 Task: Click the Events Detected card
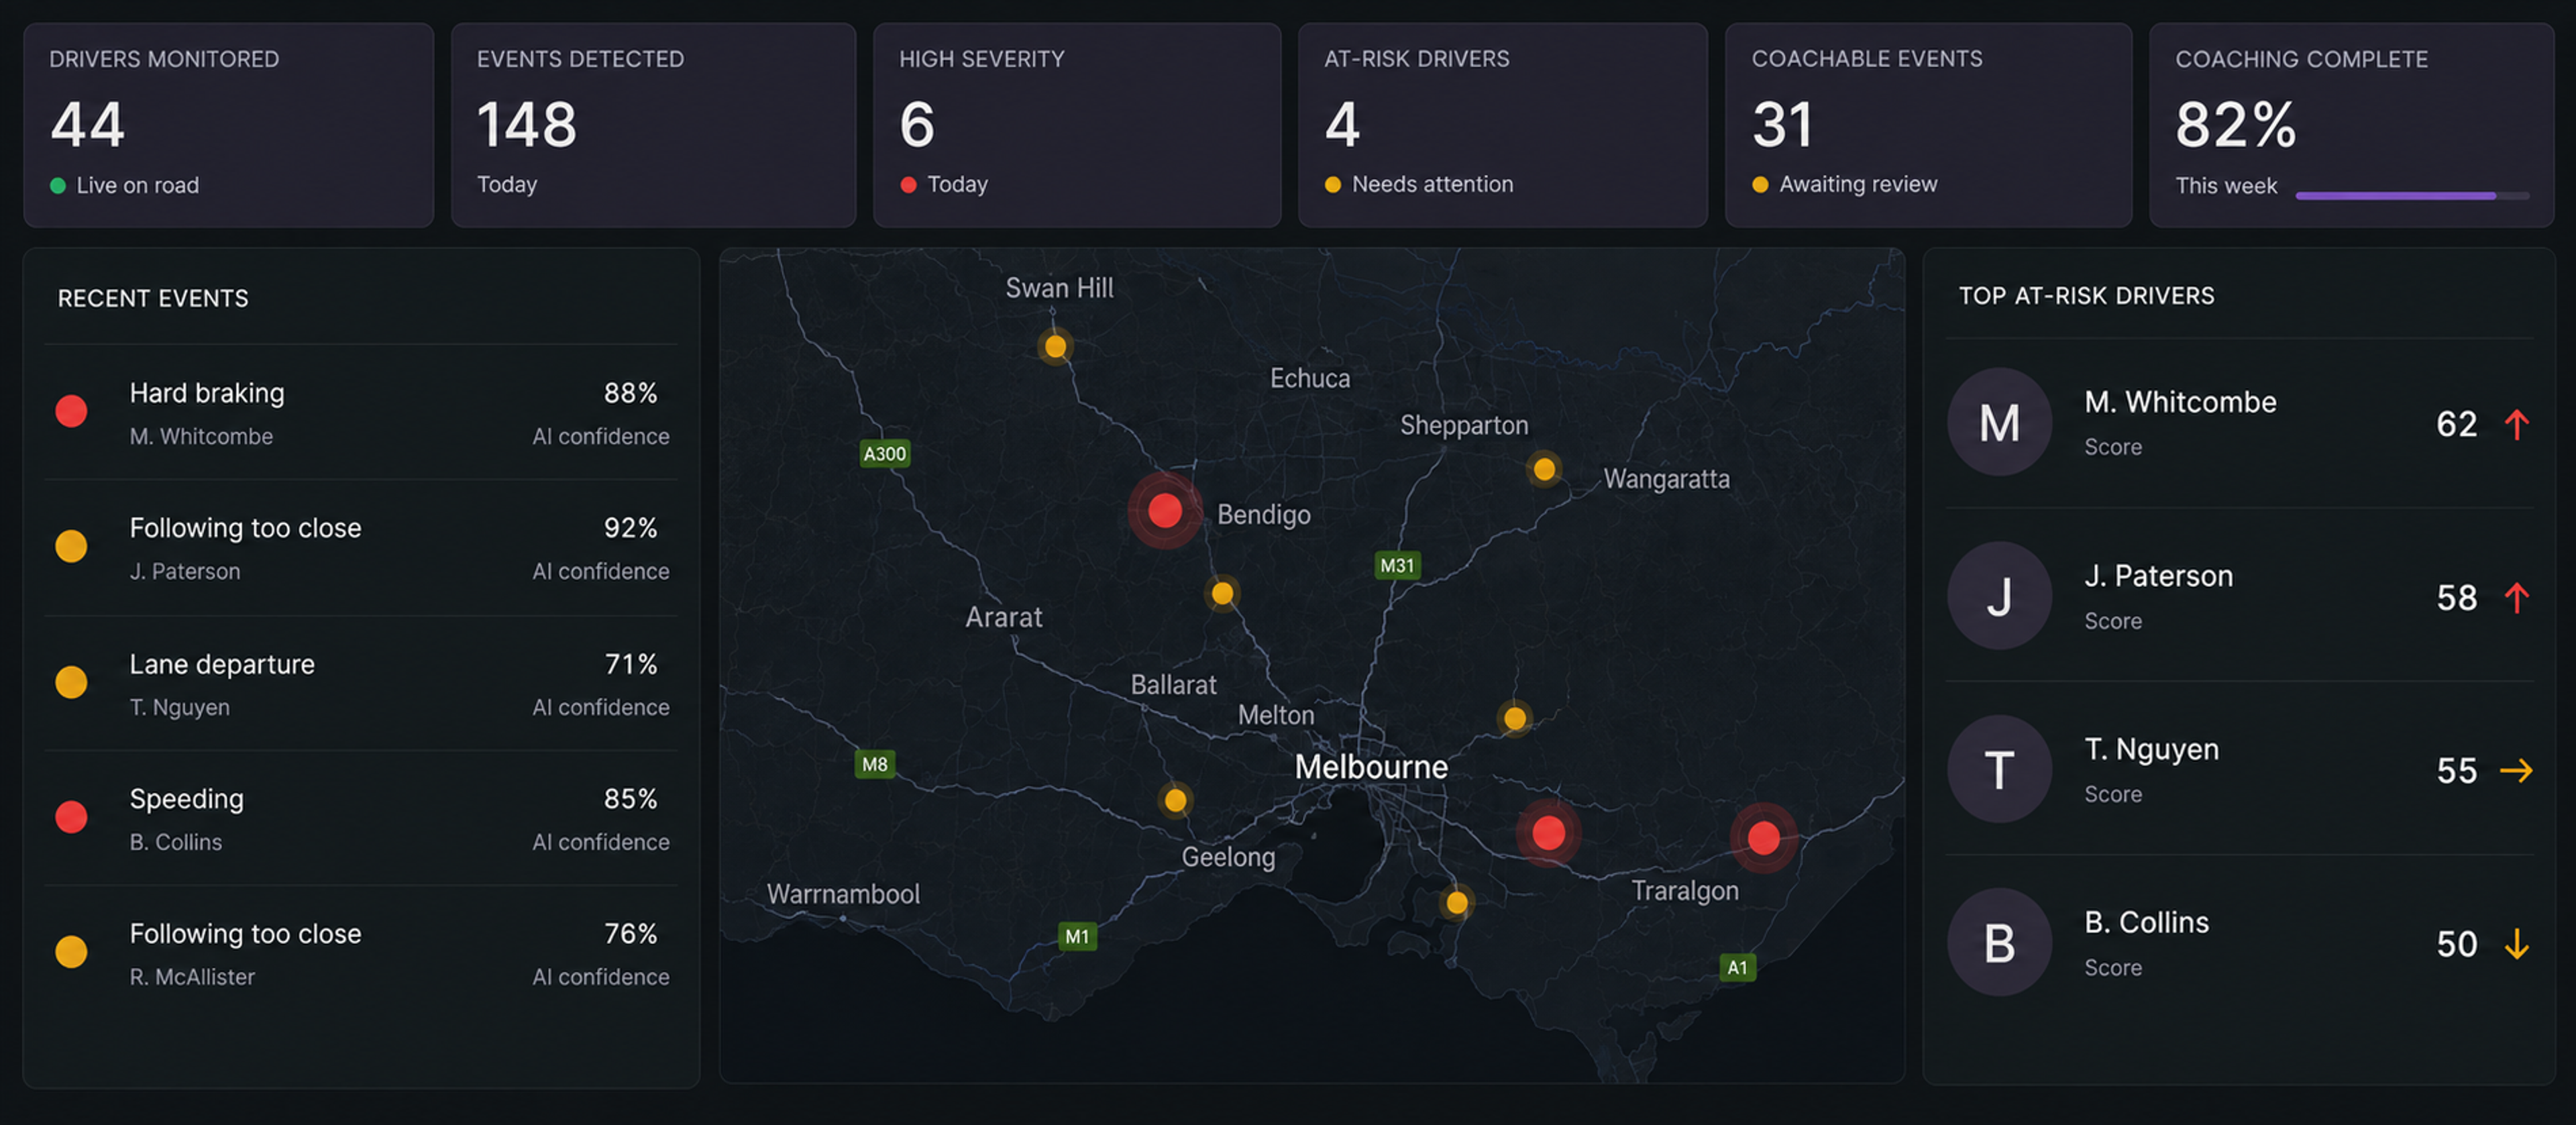pos(654,125)
